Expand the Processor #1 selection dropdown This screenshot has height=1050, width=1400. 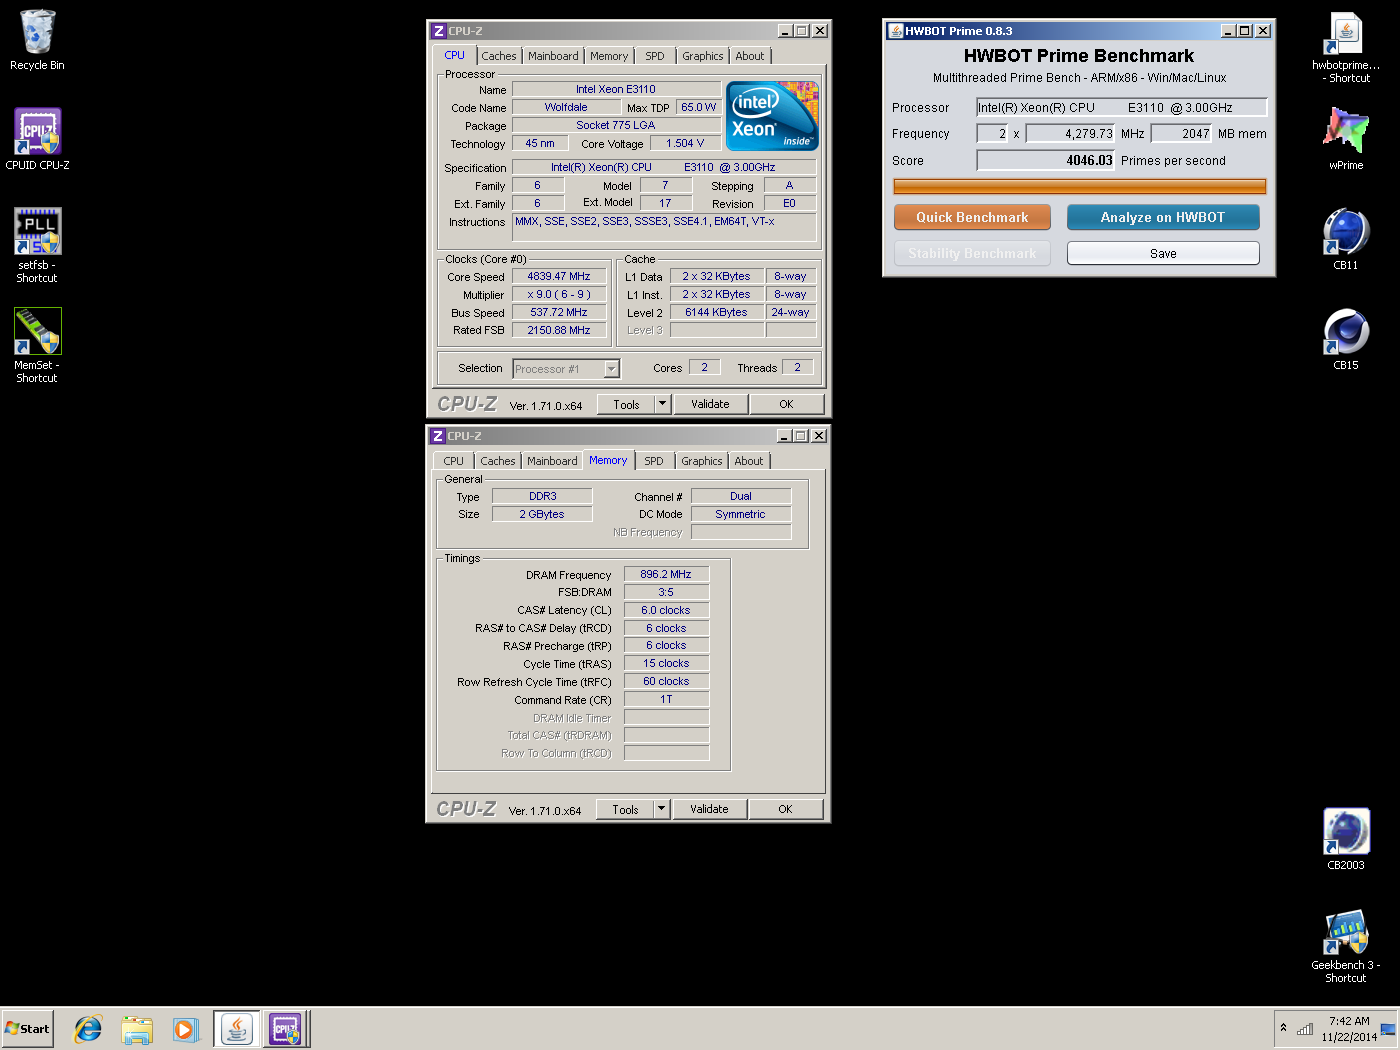pos(611,369)
